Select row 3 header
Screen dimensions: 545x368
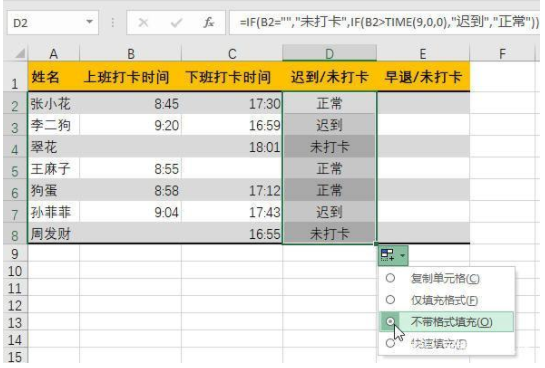pos(15,125)
